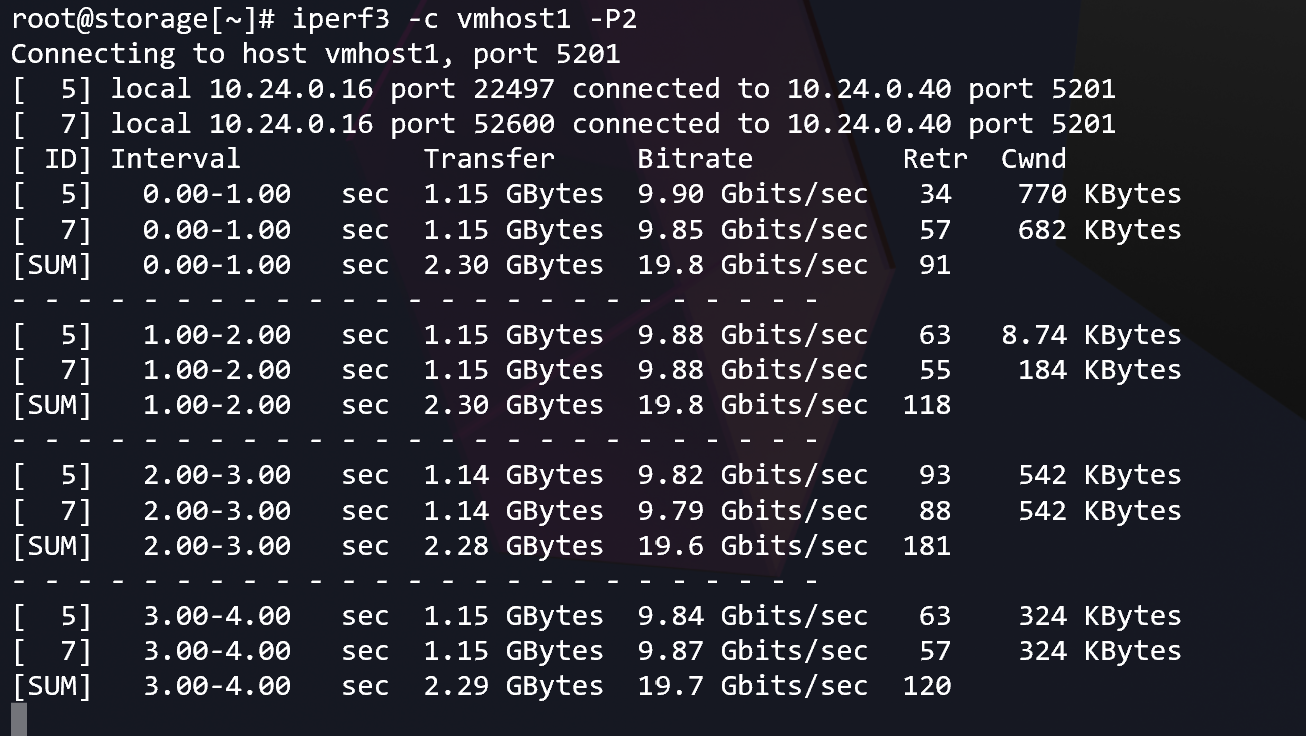Select the 8.74 KBytes Cwnd value
The image size is (1306, 736).
click(1091, 335)
